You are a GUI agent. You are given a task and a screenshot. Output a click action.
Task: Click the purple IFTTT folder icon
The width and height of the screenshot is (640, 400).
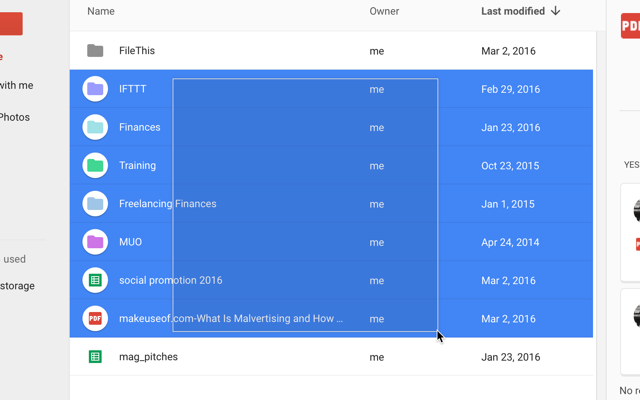(x=95, y=89)
